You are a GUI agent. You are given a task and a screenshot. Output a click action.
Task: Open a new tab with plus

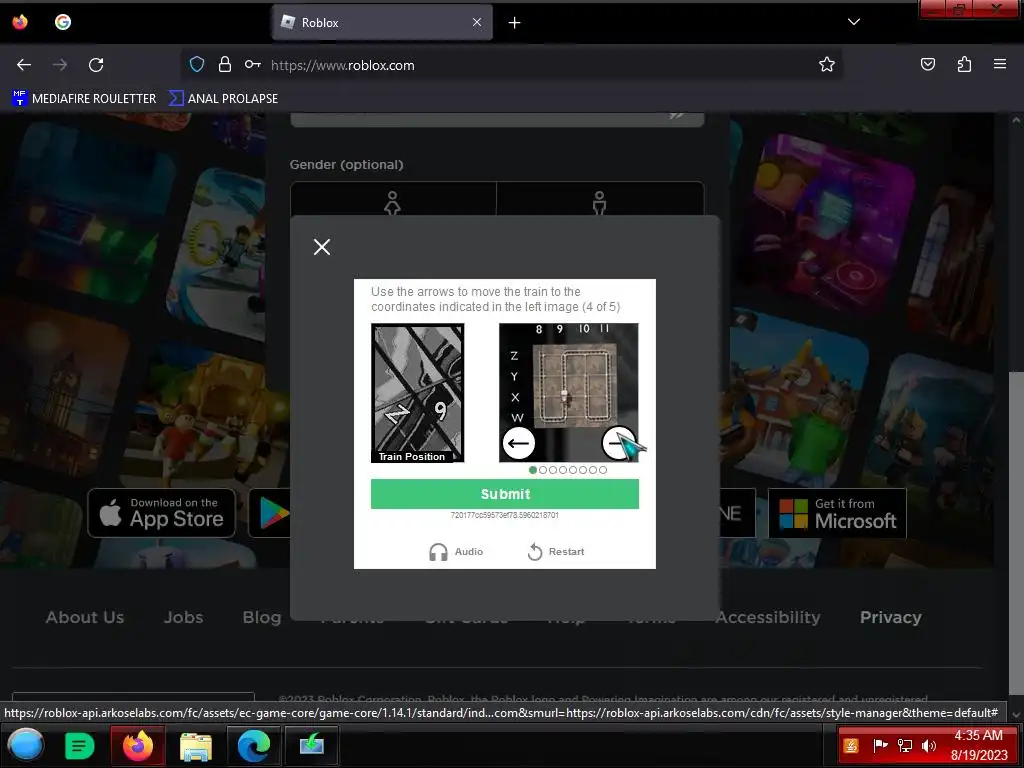point(515,23)
